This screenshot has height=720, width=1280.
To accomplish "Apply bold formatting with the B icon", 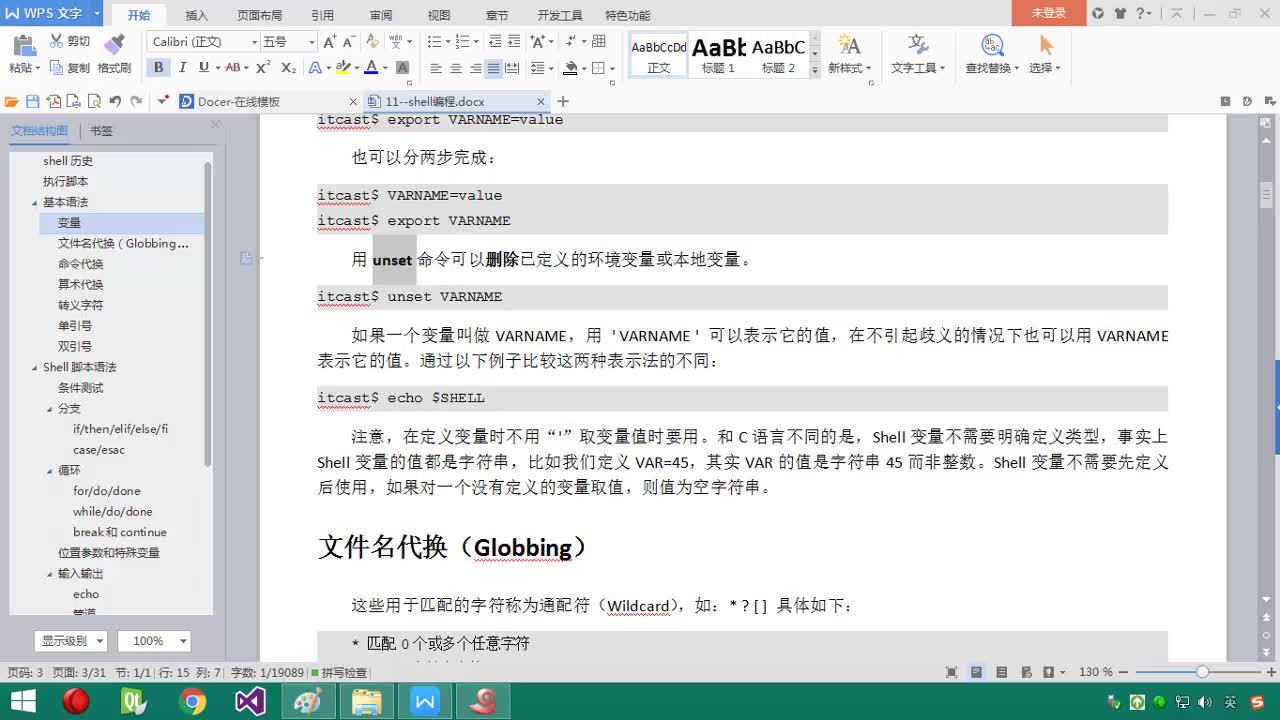I will click(x=158, y=67).
